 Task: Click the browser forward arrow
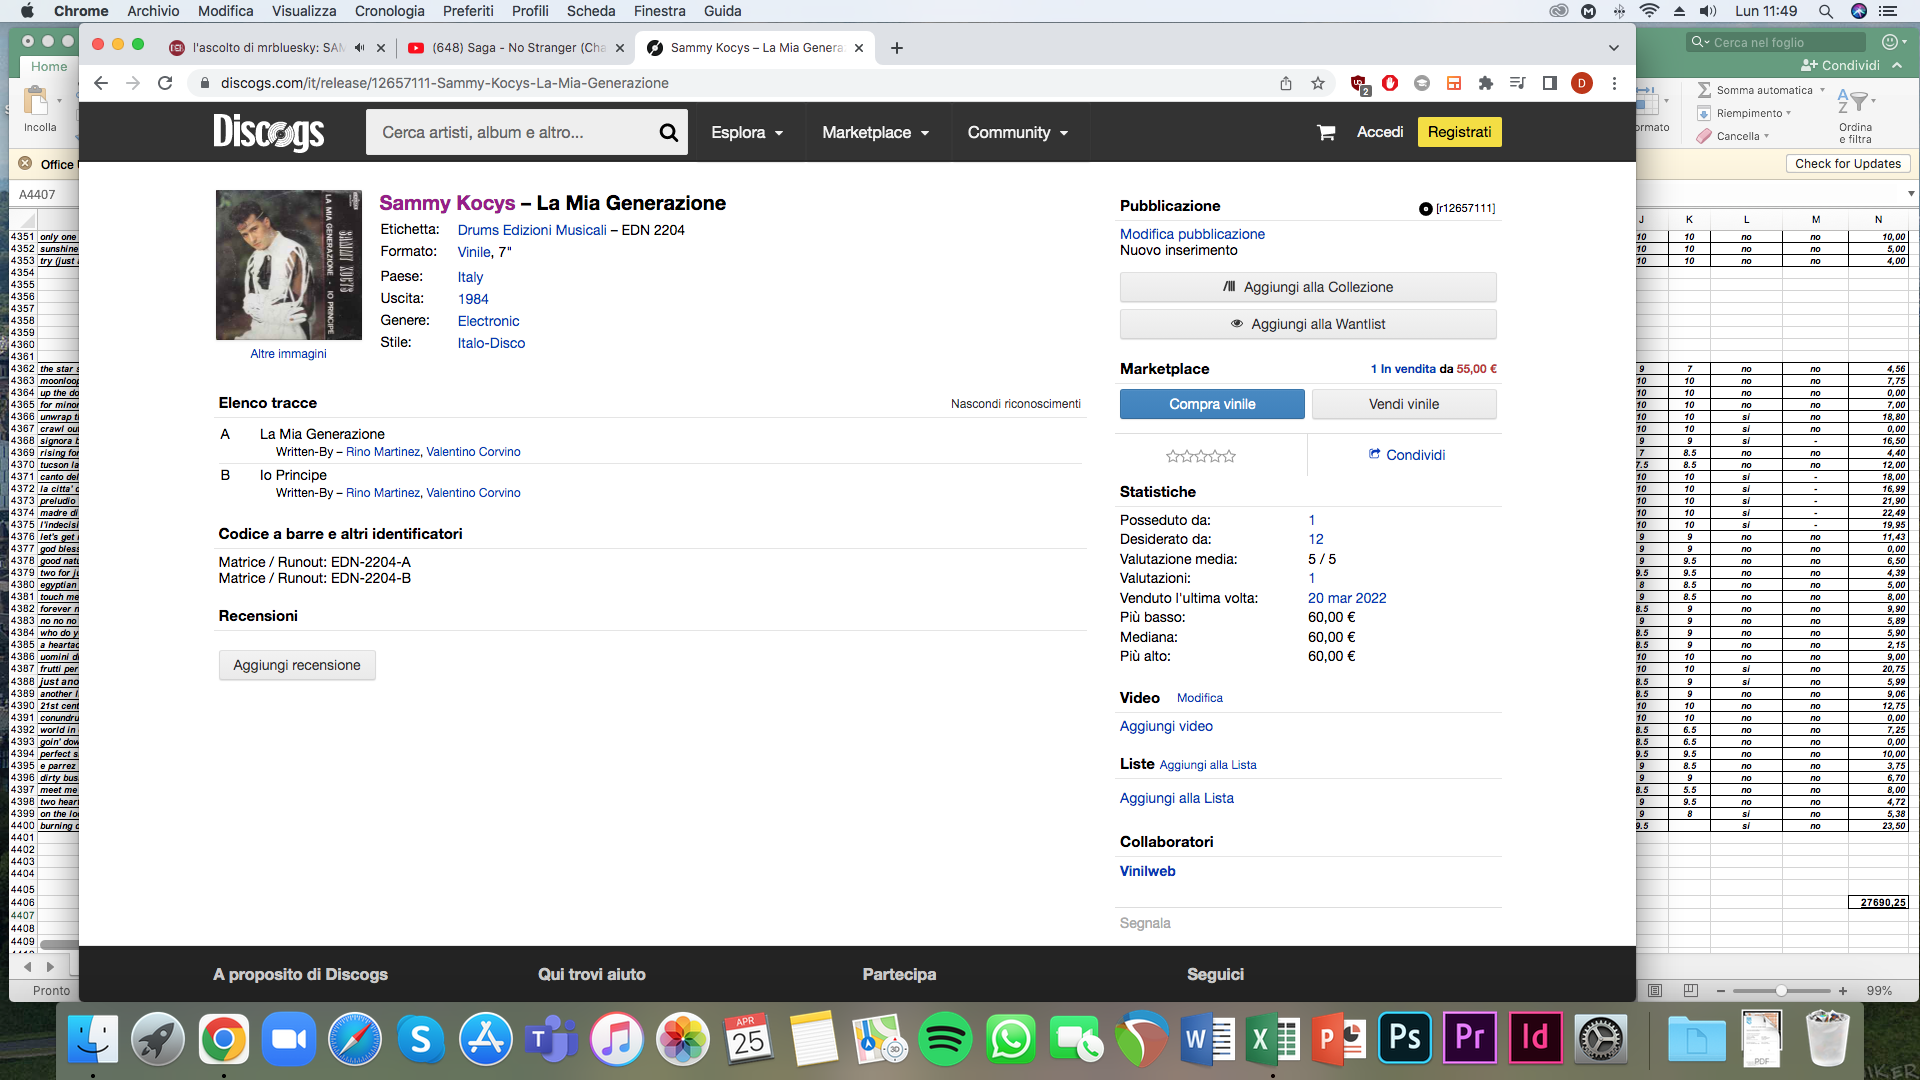tap(133, 83)
